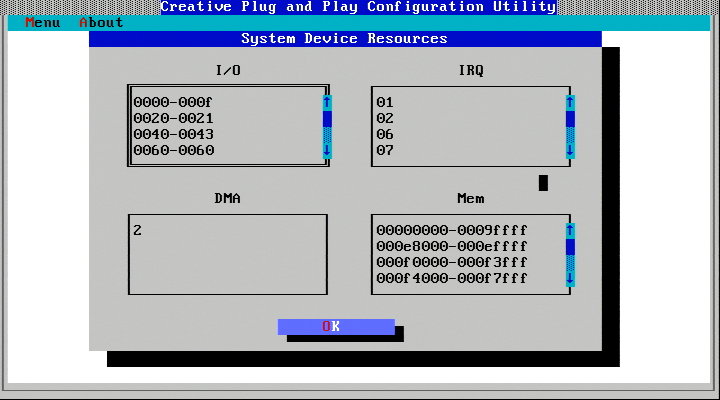Select I/O range 0000-000f
720x400 pixels.
pyautogui.click(x=173, y=102)
